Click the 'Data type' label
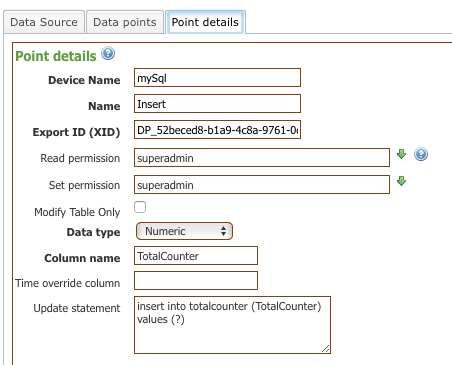 [94, 232]
